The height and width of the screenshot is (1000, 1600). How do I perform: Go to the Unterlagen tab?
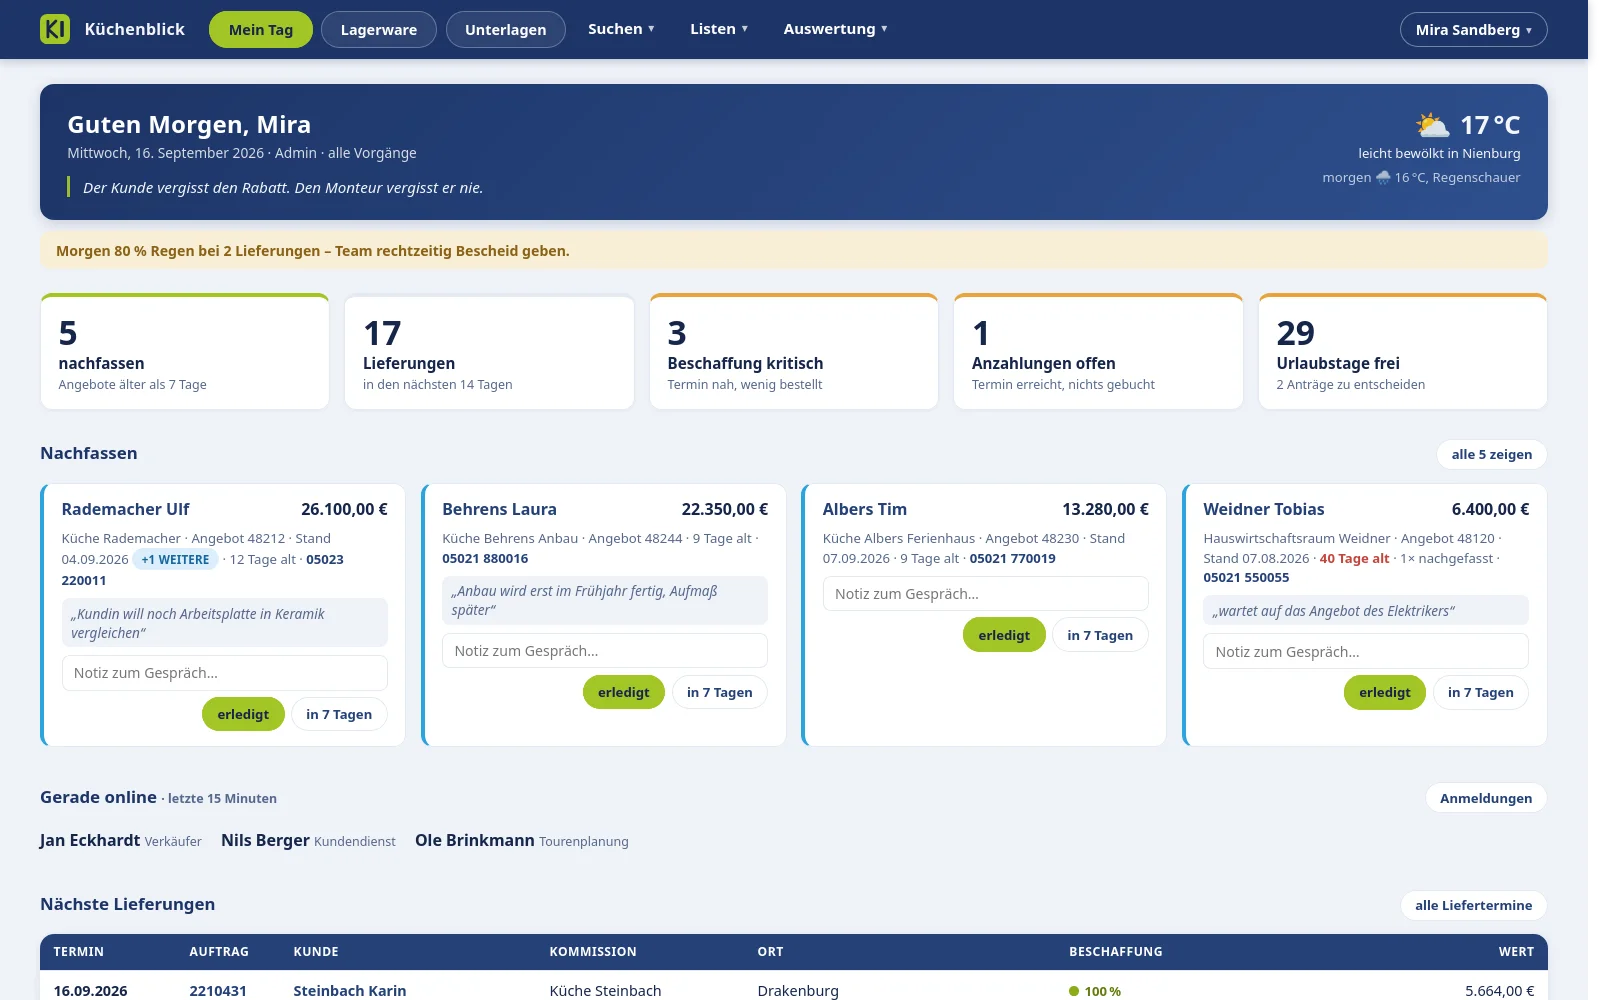click(x=505, y=30)
